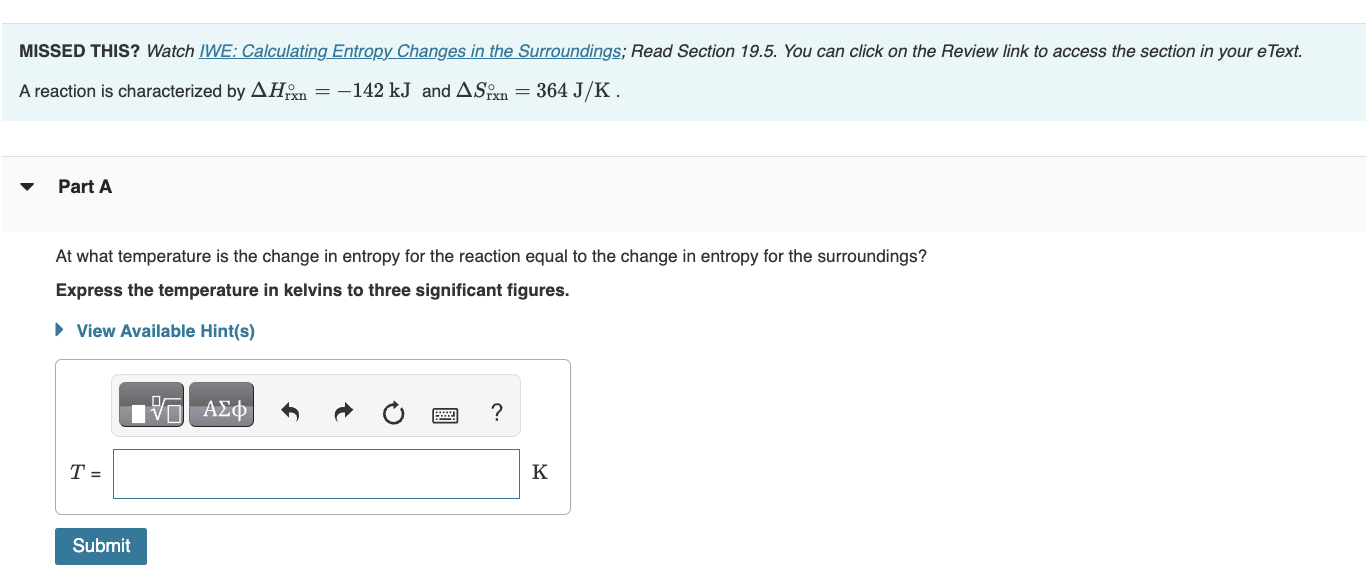1366x584 pixels.
Task: Click the keyboard icon in the editor toolbar
Action: pyautogui.click(x=445, y=414)
